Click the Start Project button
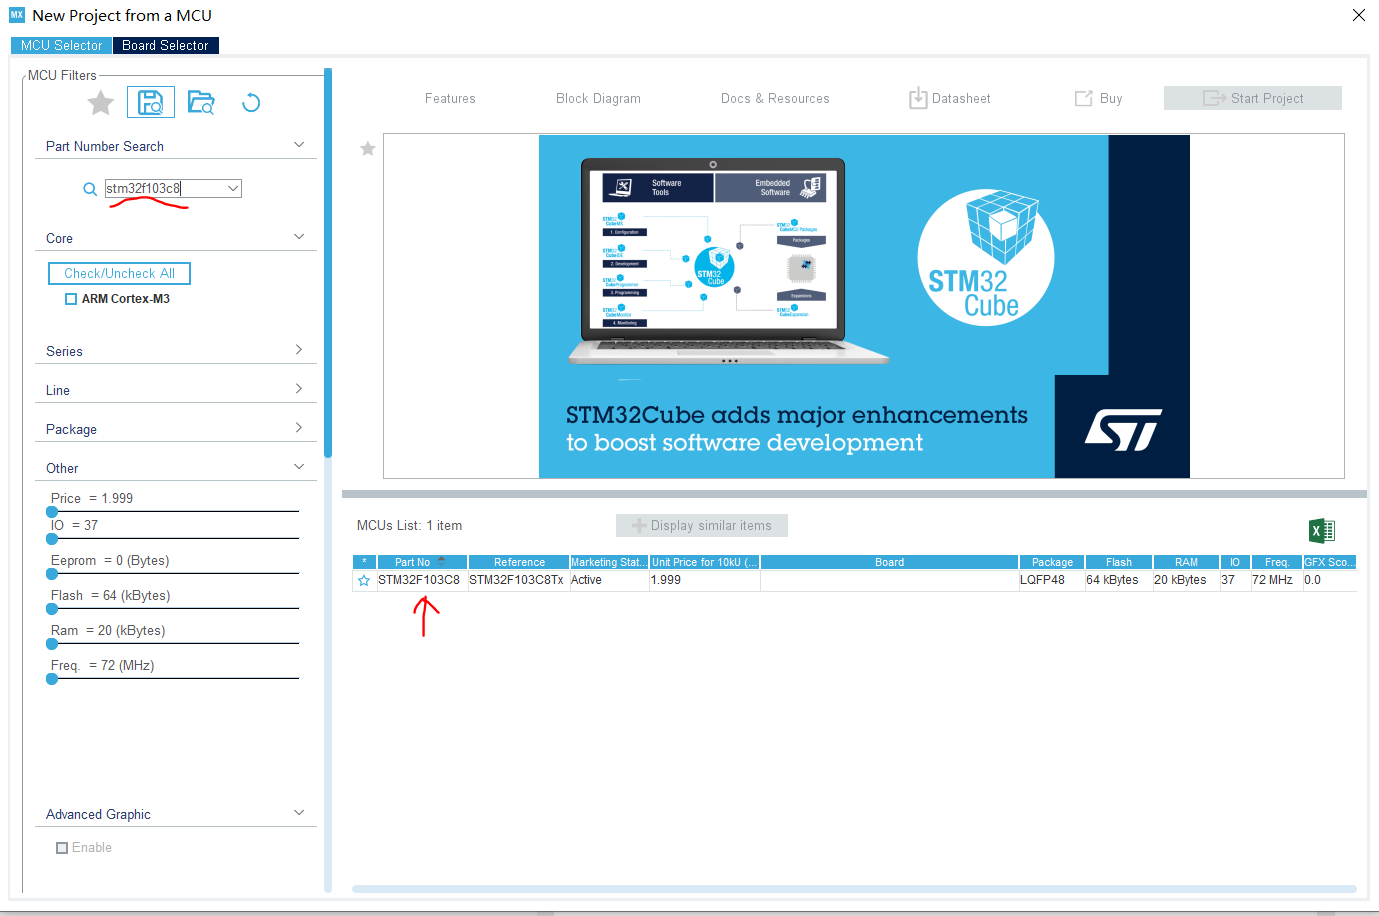1379x916 pixels. [1253, 98]
